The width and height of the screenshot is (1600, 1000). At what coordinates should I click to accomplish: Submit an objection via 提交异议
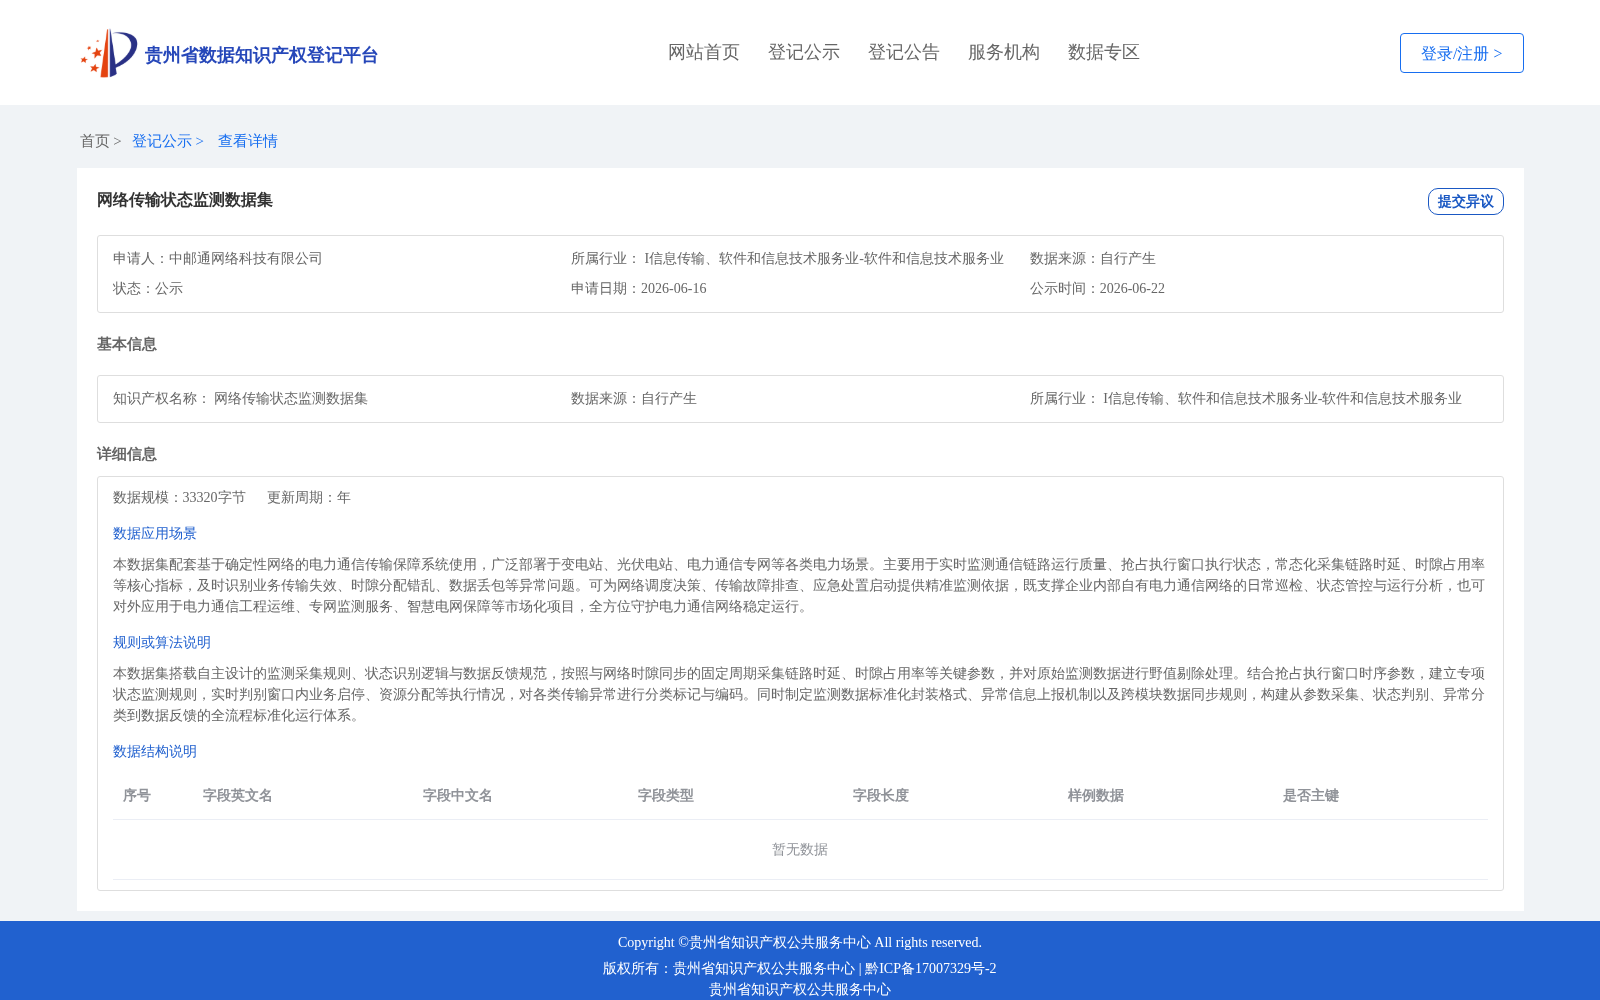point(1465,201)
